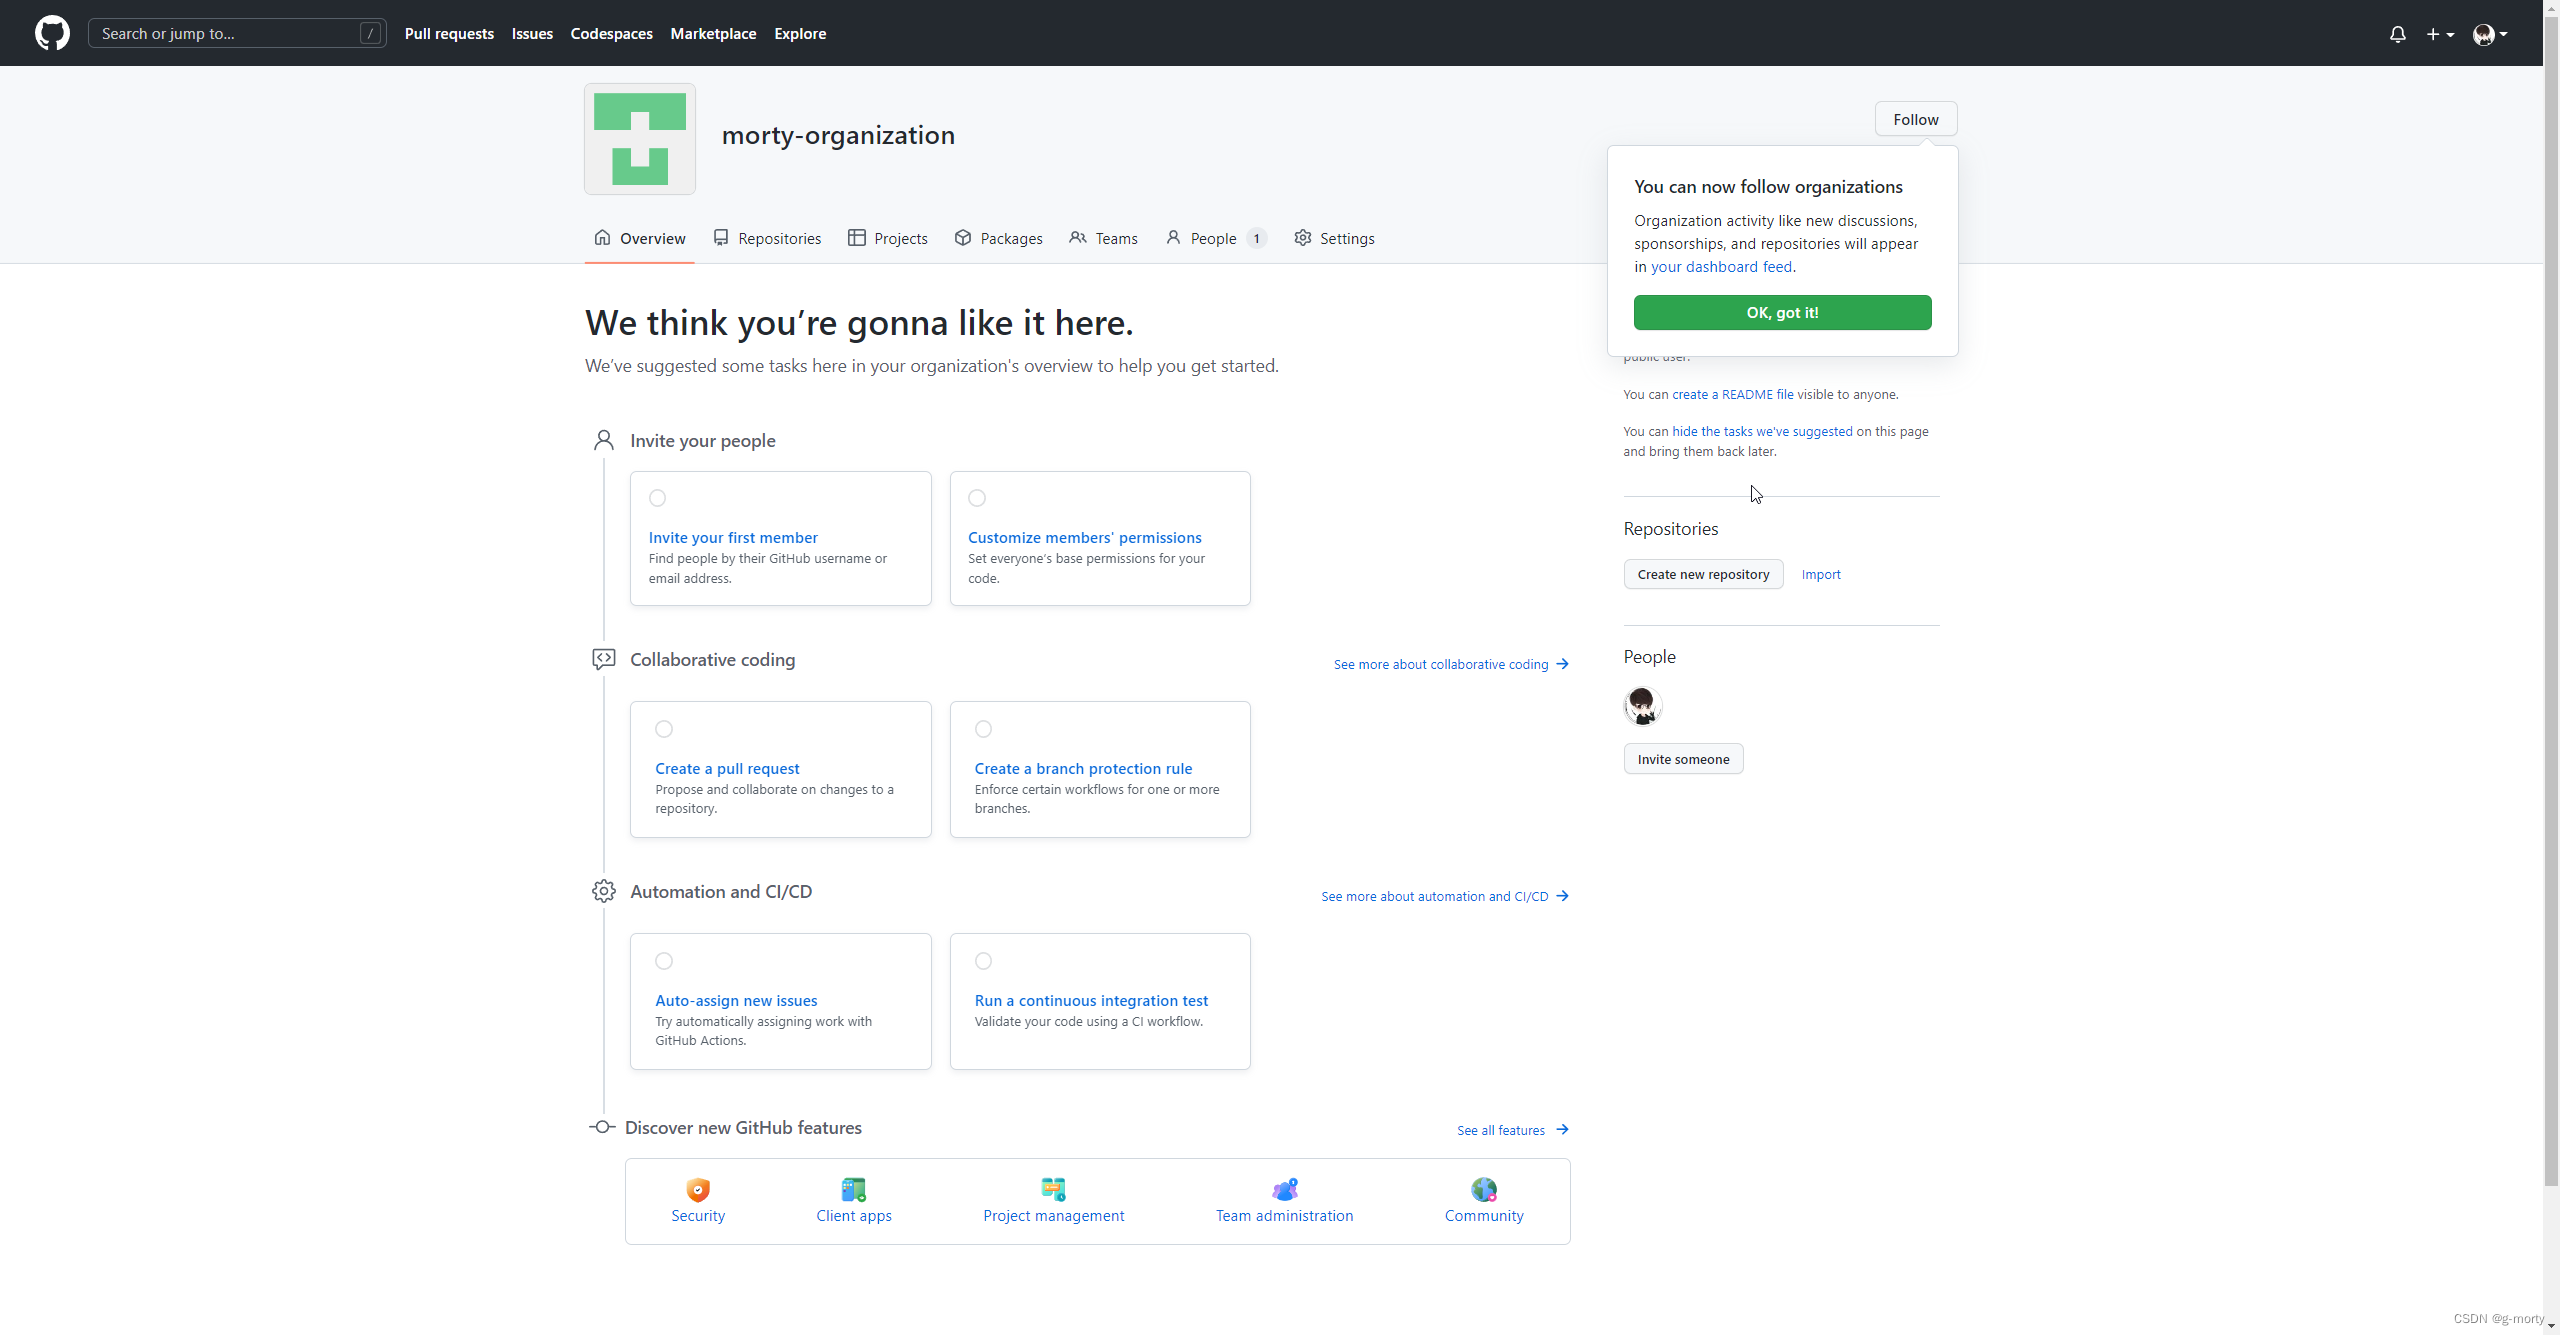Open Invite your first member link
The width and height of the screenshot is (2560, 1335).
[733, 538]
